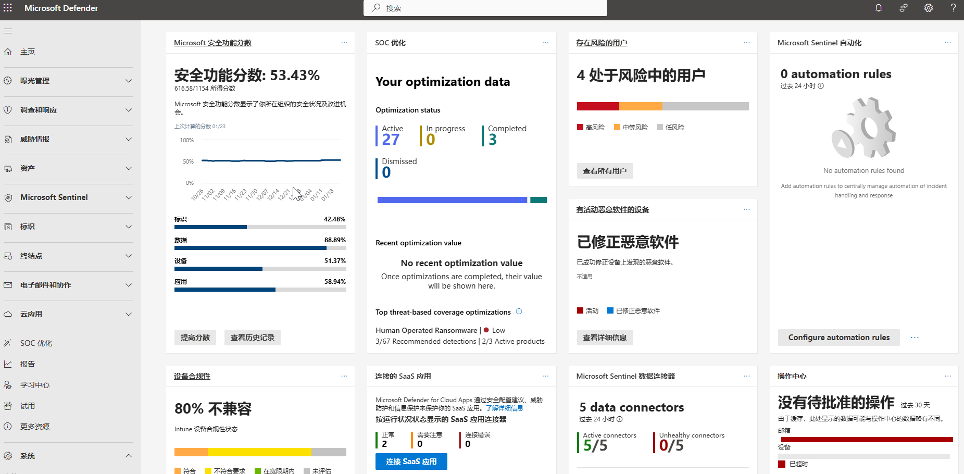
Task: Click the System (系统) sidebar icon
Action: pyautogui.click(x=8, y=456)
